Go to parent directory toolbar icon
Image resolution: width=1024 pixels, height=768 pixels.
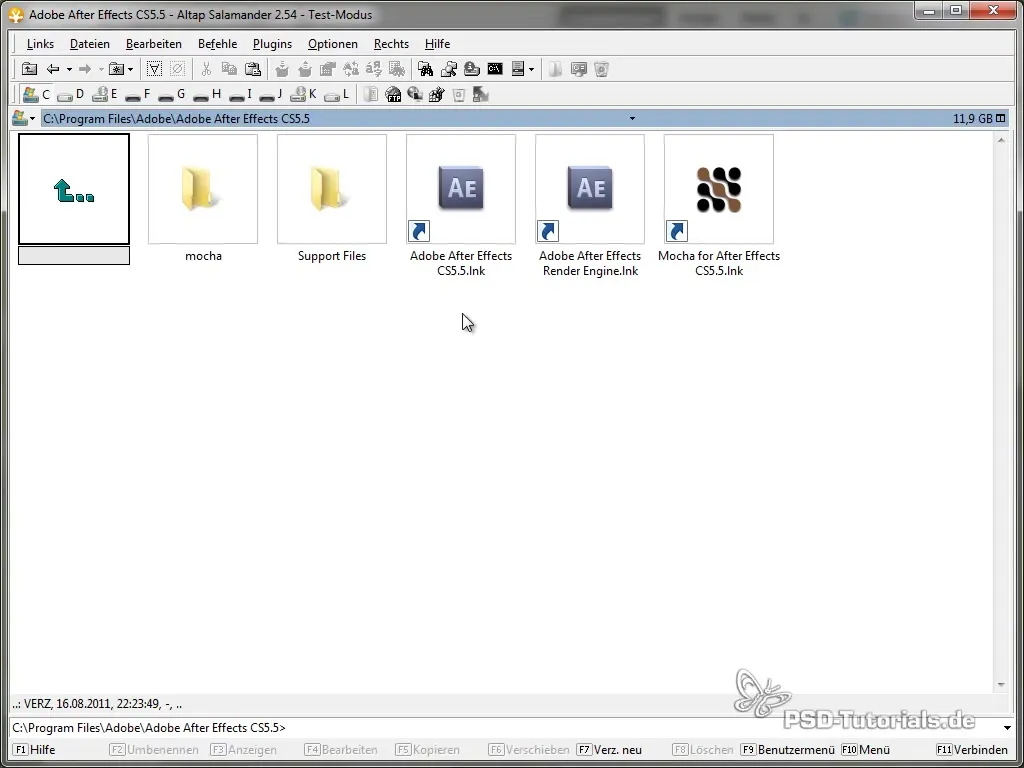pos(29,69)
